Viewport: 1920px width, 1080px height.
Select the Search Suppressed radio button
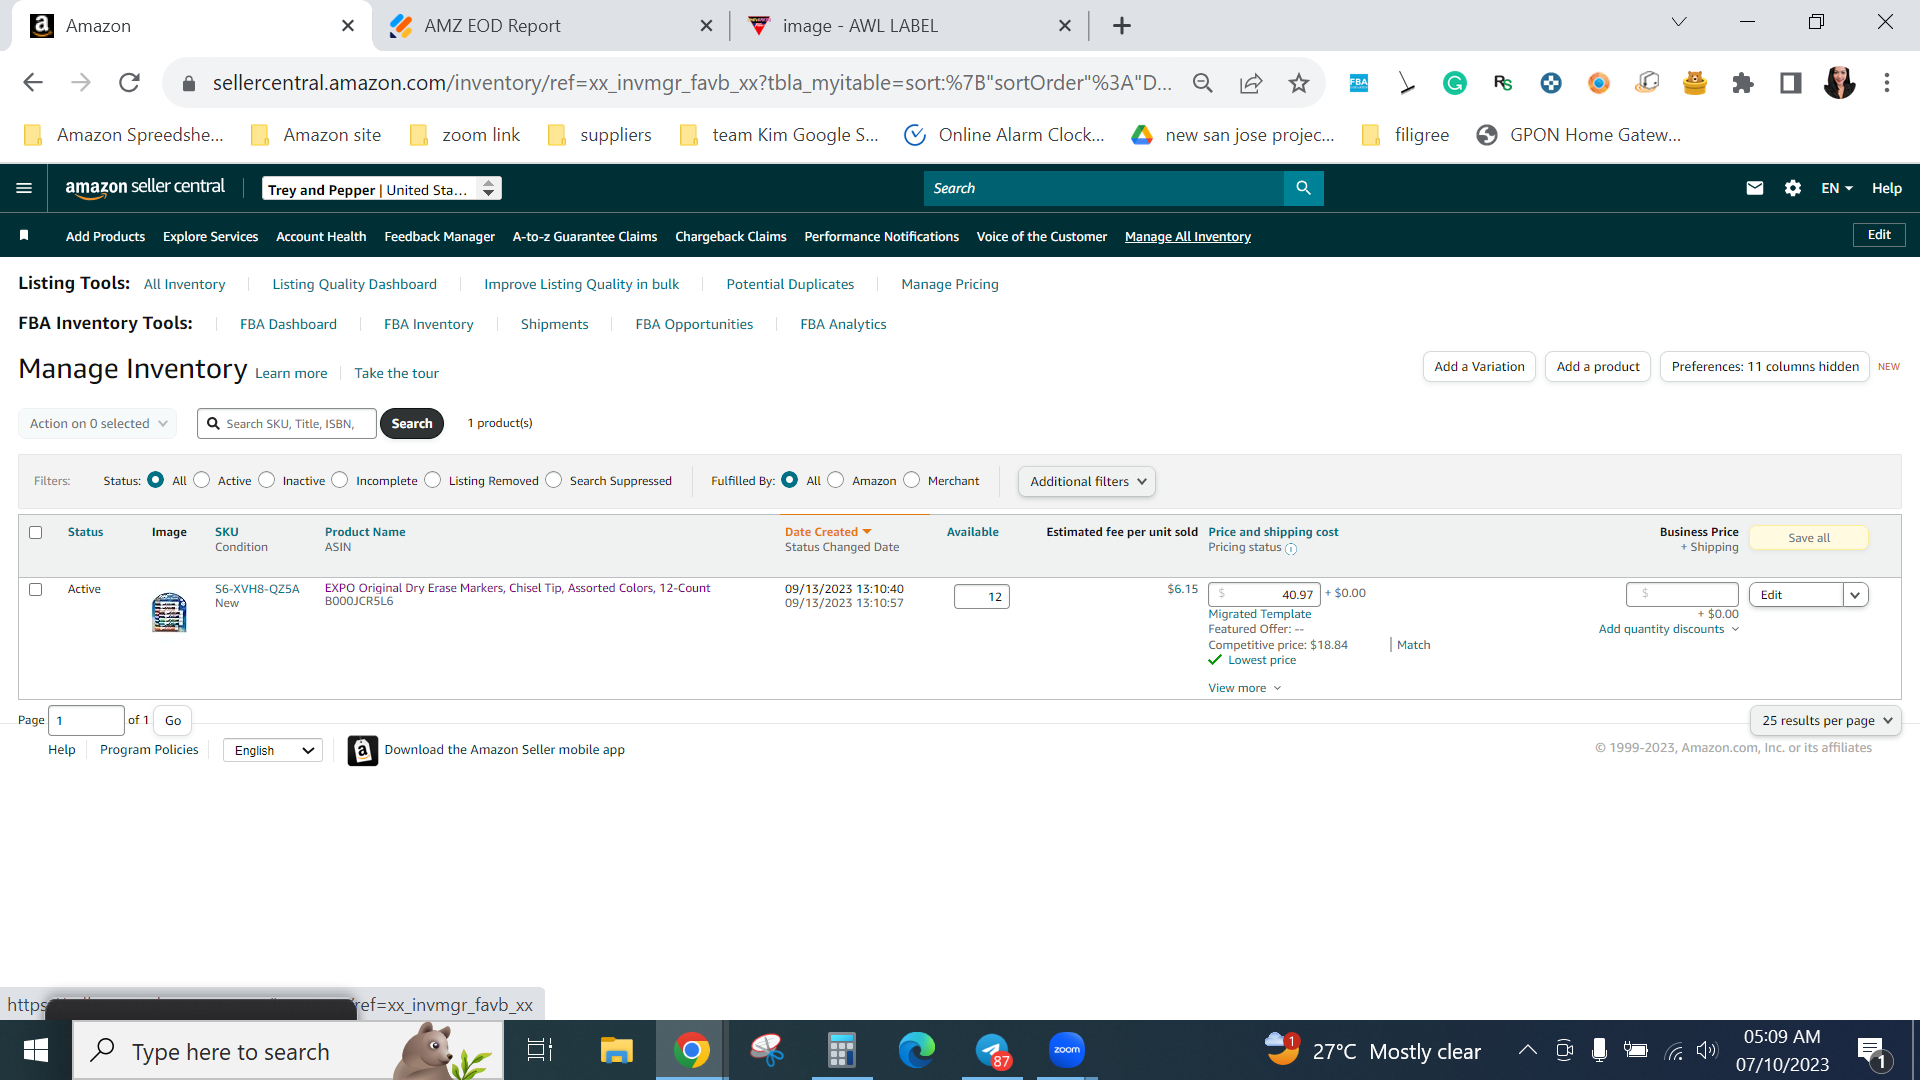point(554,480)
